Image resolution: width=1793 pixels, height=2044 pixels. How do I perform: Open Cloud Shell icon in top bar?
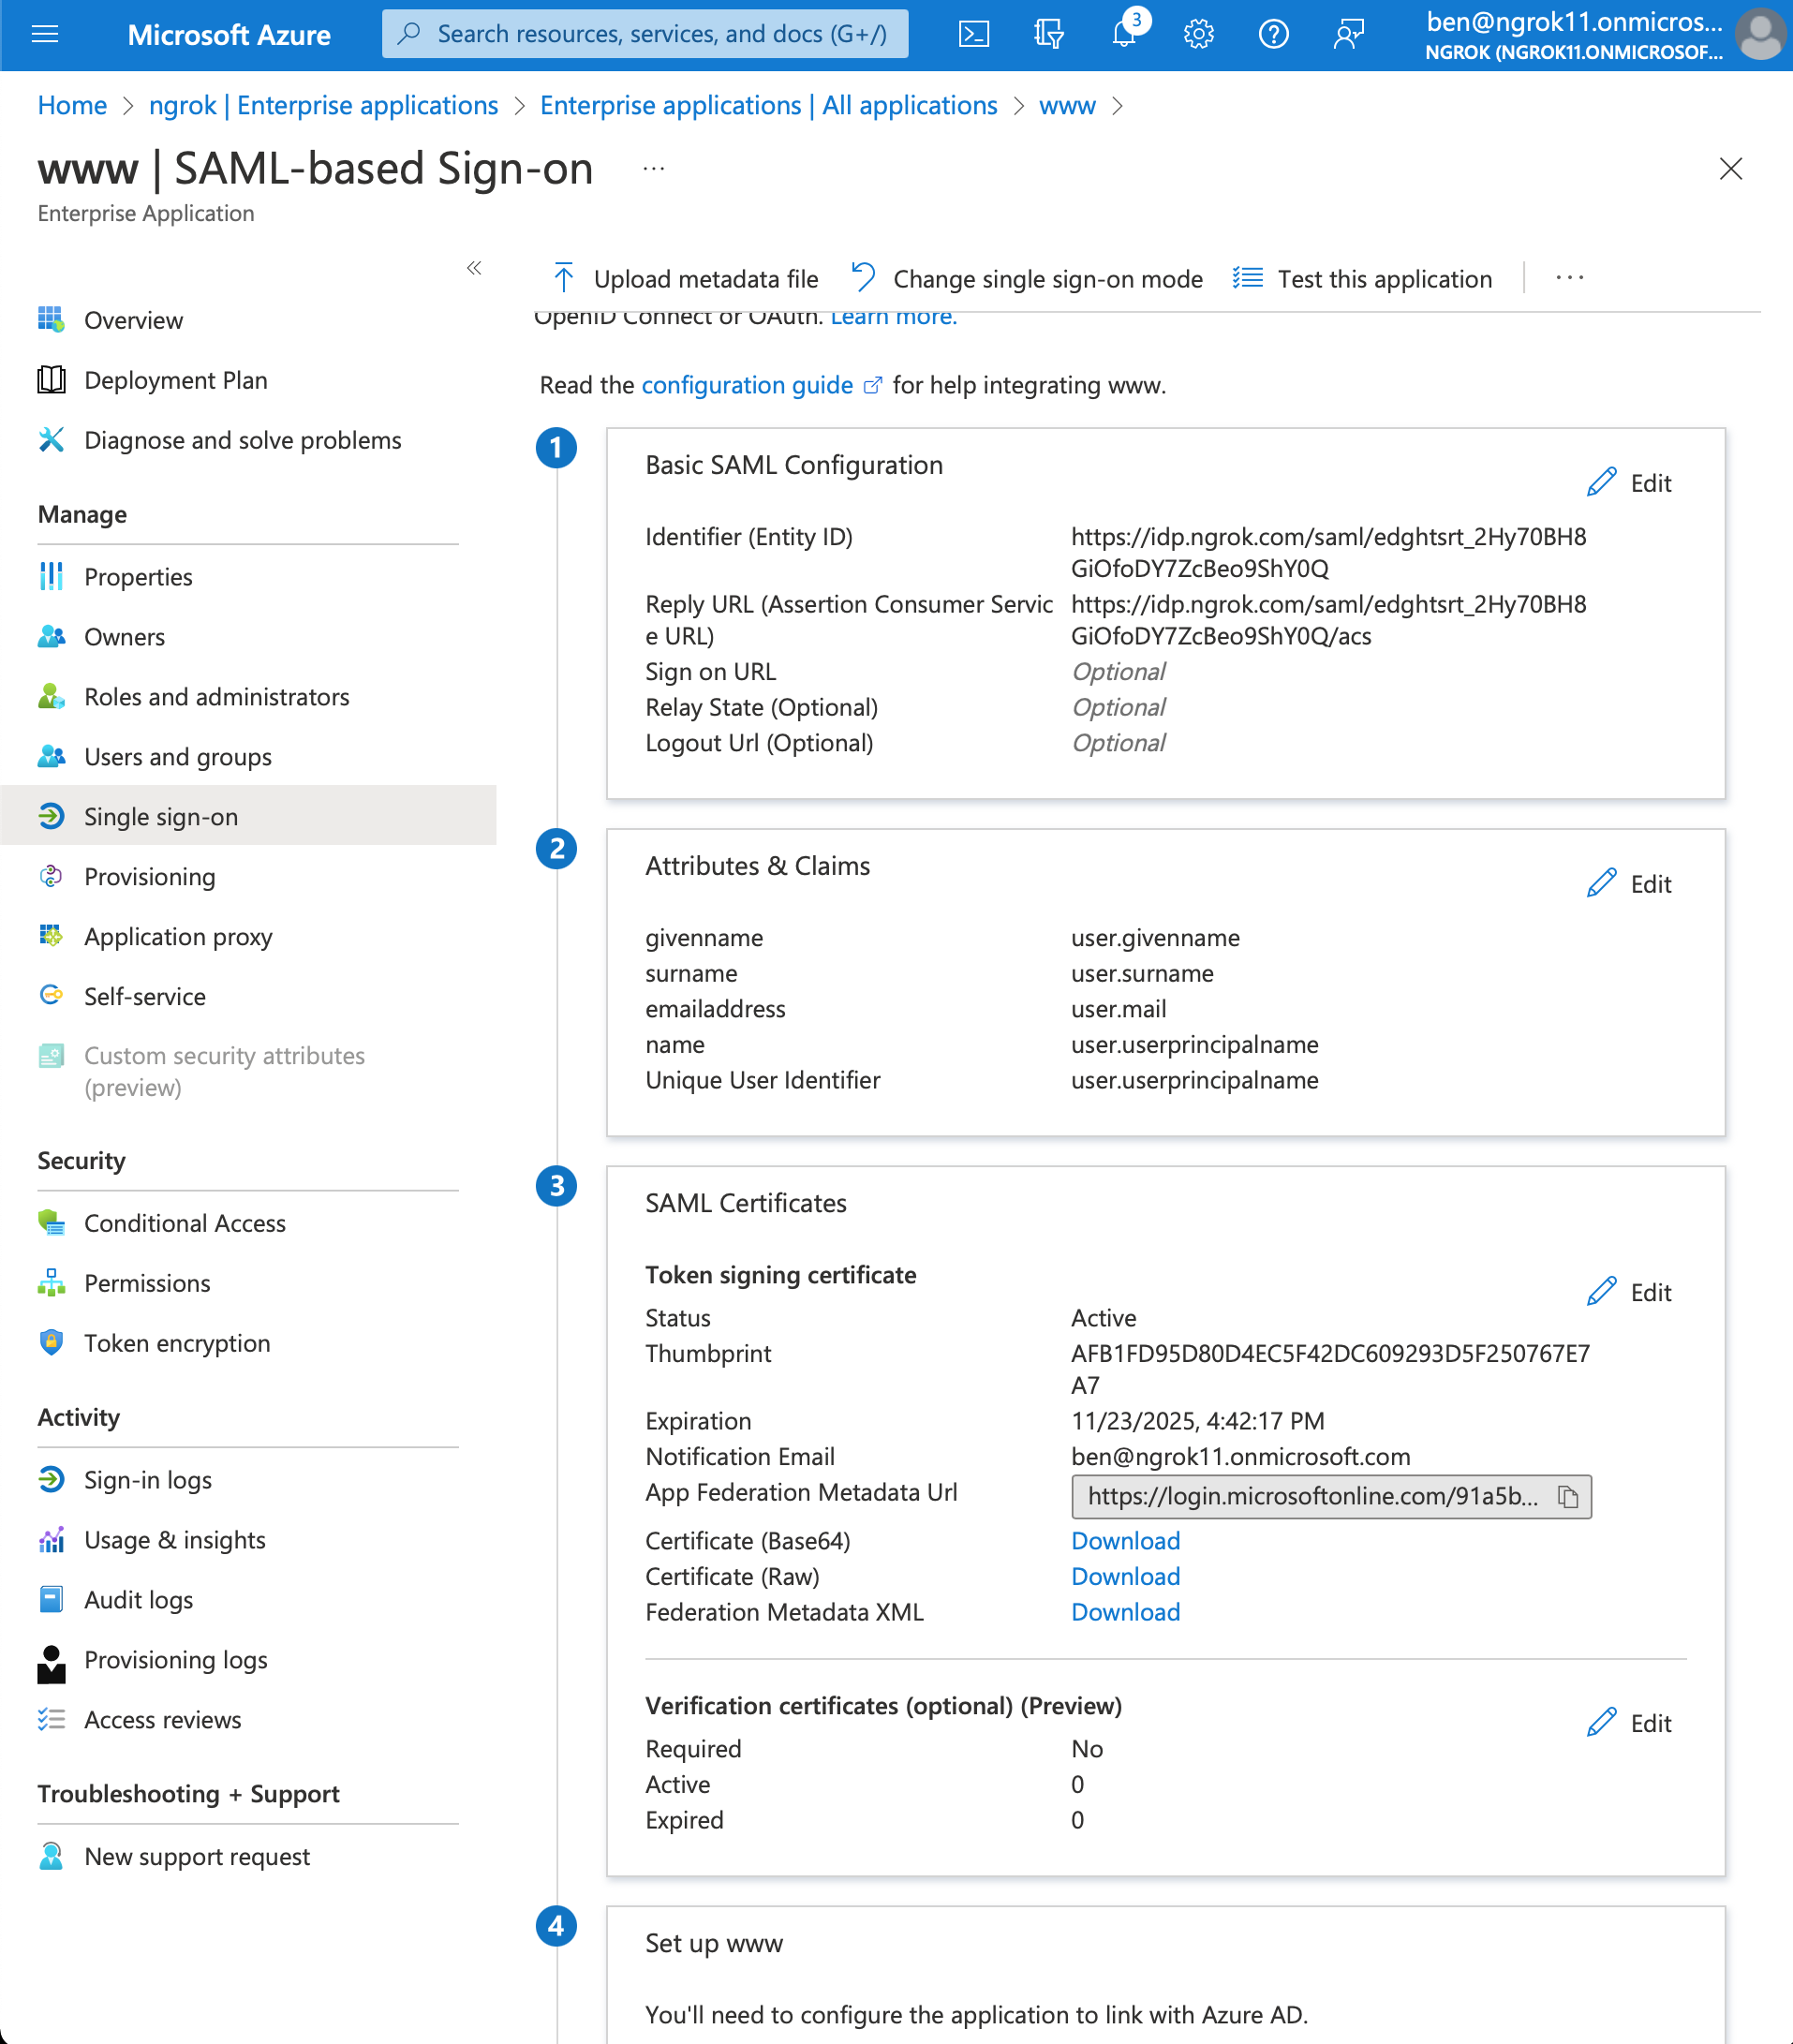(x=973, y=34)
